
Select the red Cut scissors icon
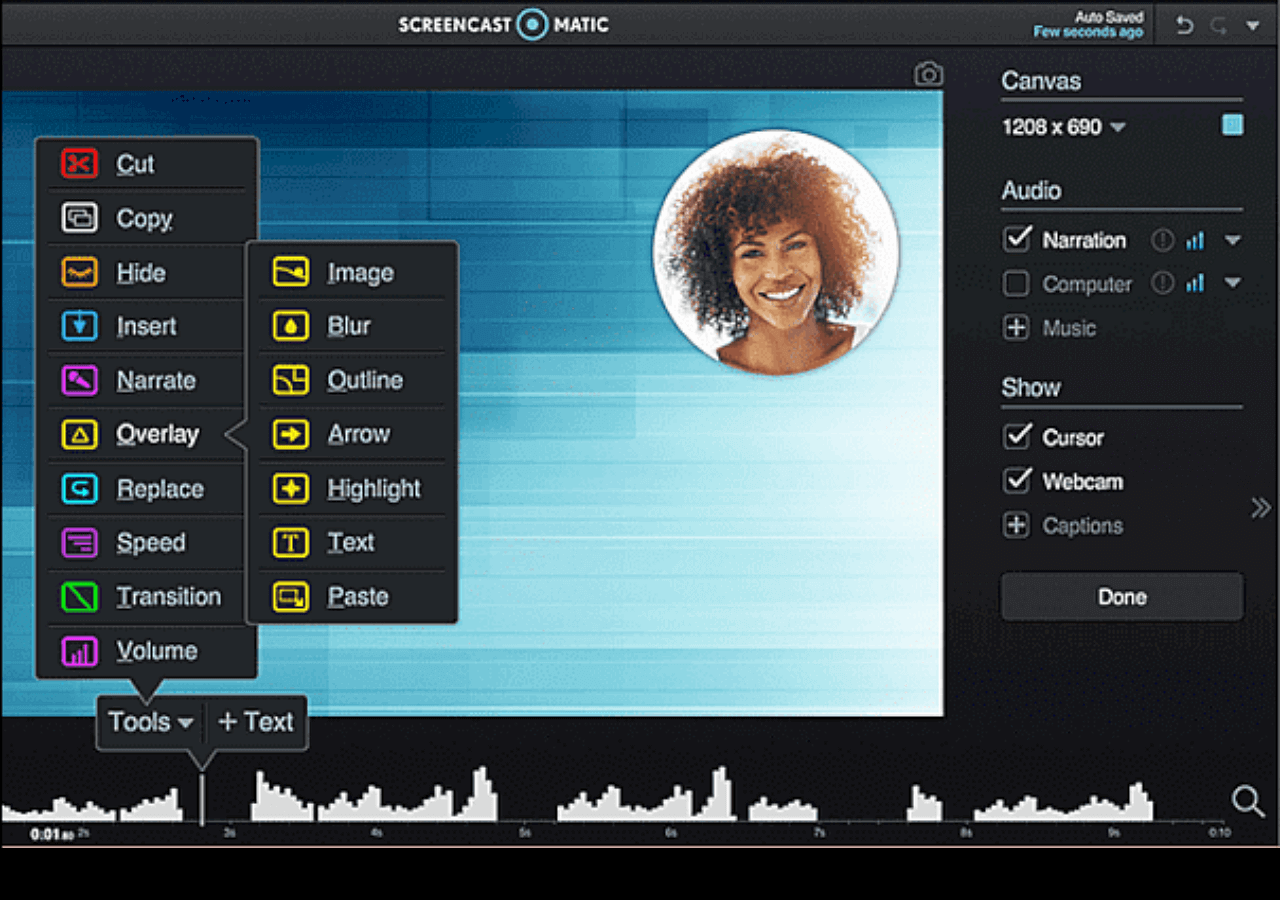[80, 164]
